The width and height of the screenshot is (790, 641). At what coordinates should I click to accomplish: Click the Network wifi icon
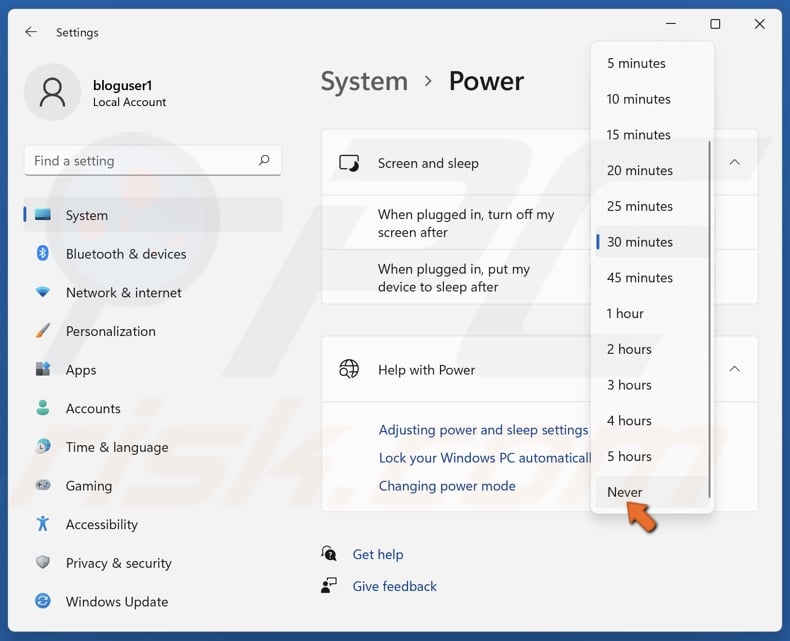point(43,292)
